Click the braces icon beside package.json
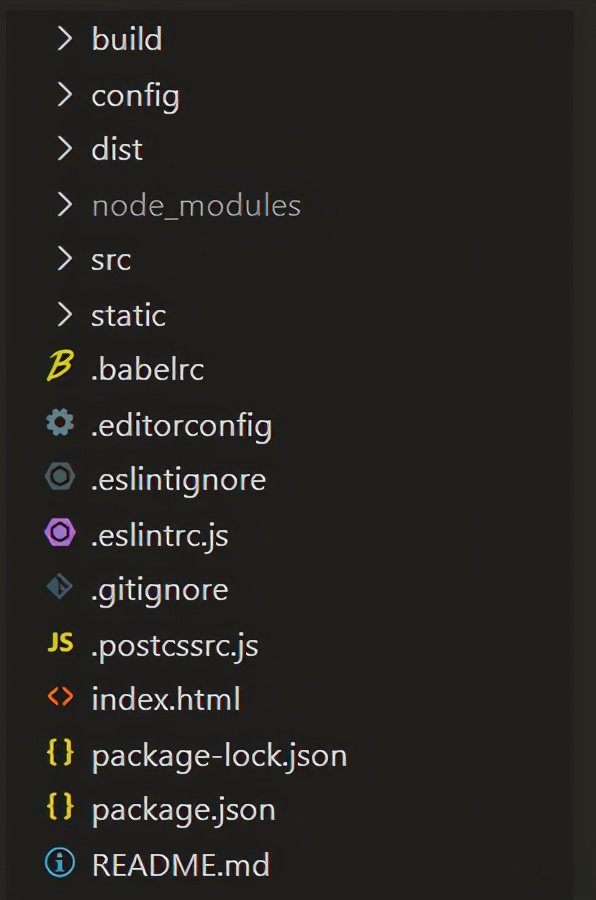 coord(60,806)
